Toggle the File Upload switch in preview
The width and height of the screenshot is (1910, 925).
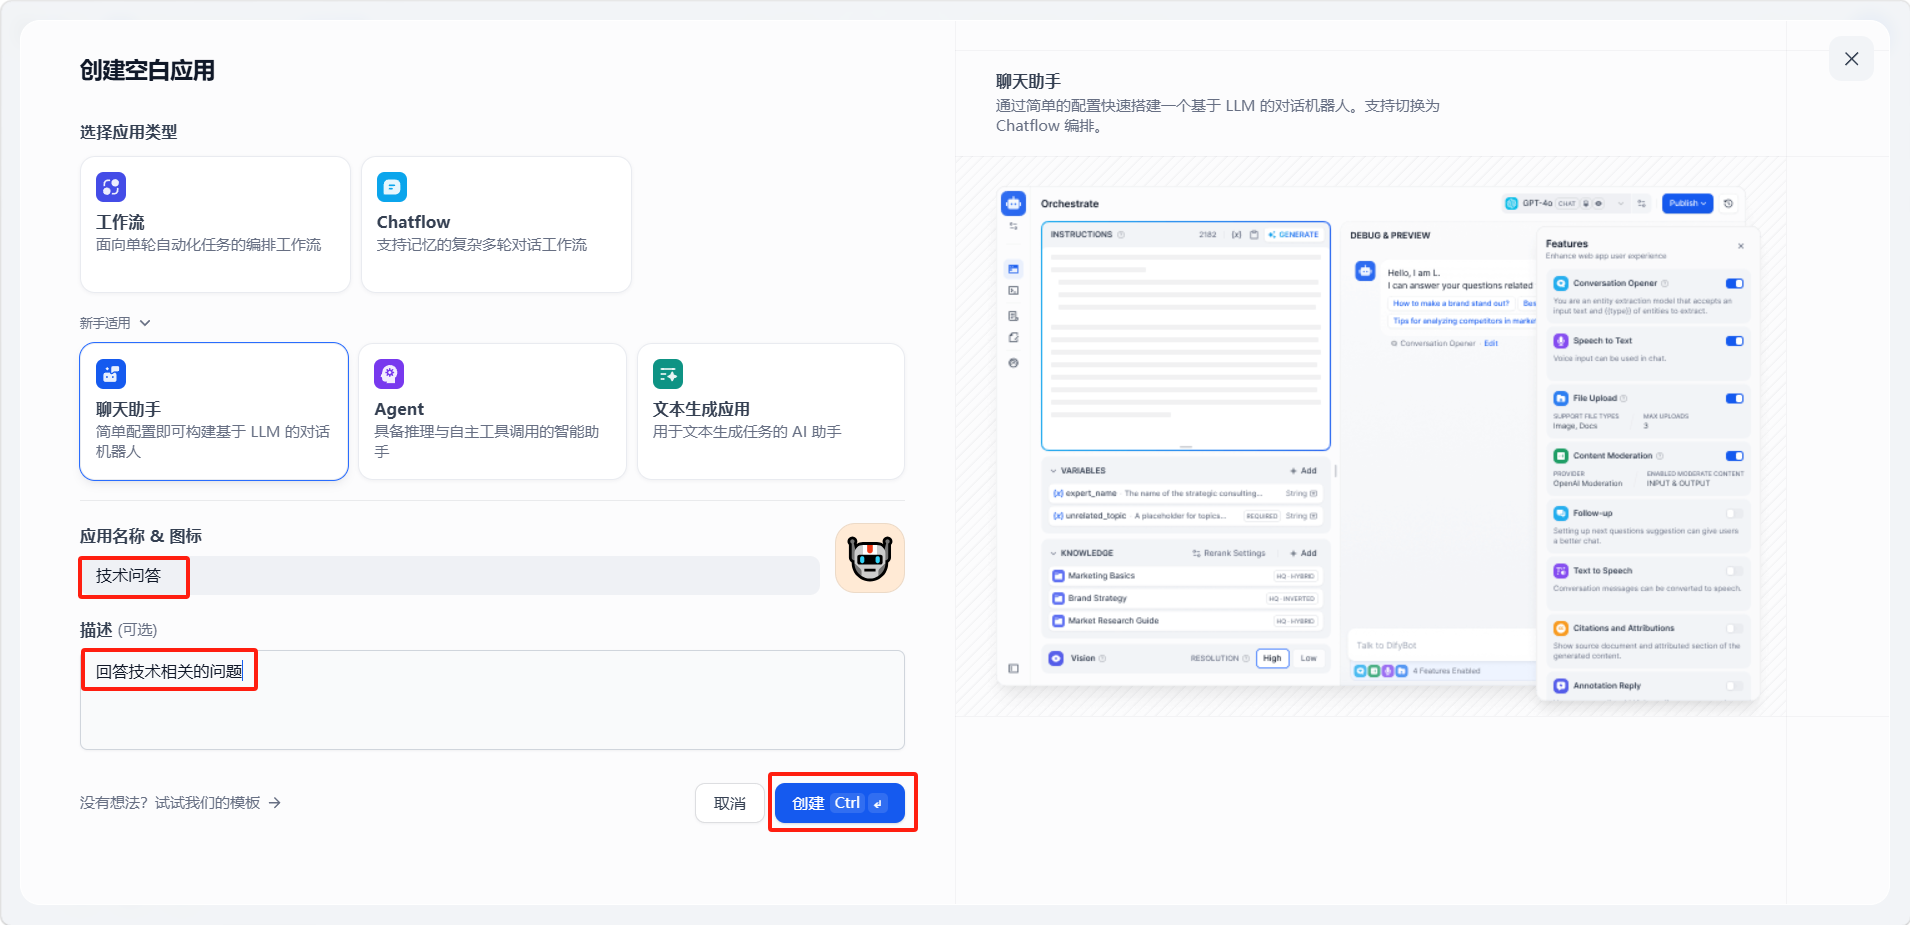point(1734,399)
